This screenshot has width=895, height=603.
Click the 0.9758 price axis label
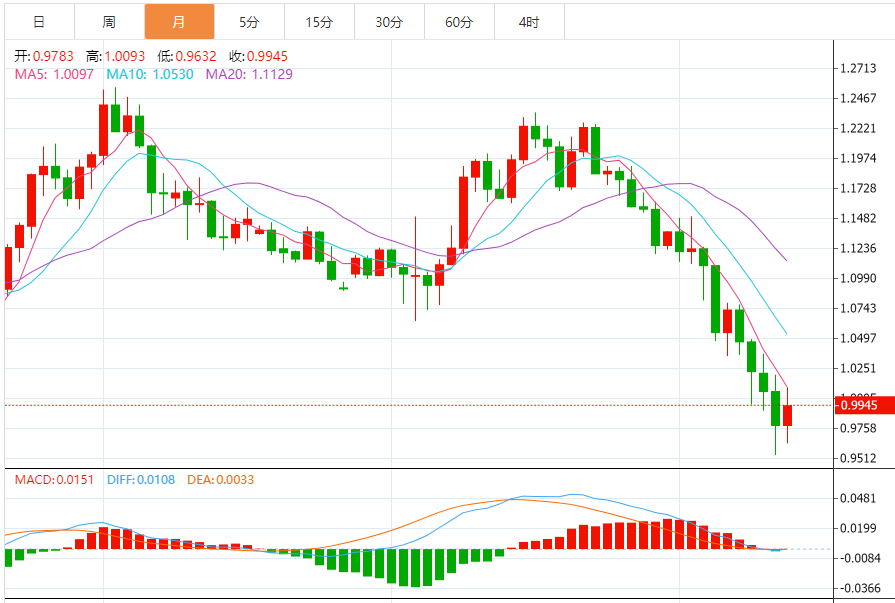[x=858, y=428]
